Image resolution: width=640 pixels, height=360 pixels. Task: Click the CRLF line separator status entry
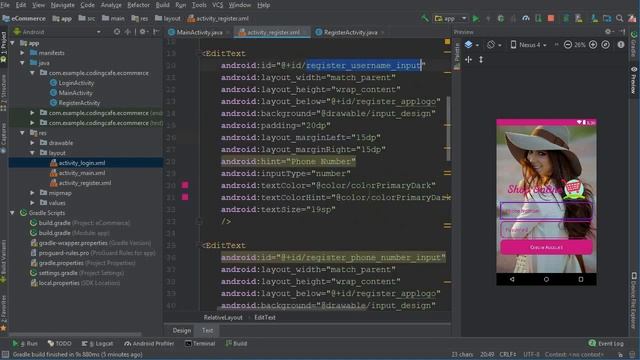pyautogui.click(x=508, y=354)
